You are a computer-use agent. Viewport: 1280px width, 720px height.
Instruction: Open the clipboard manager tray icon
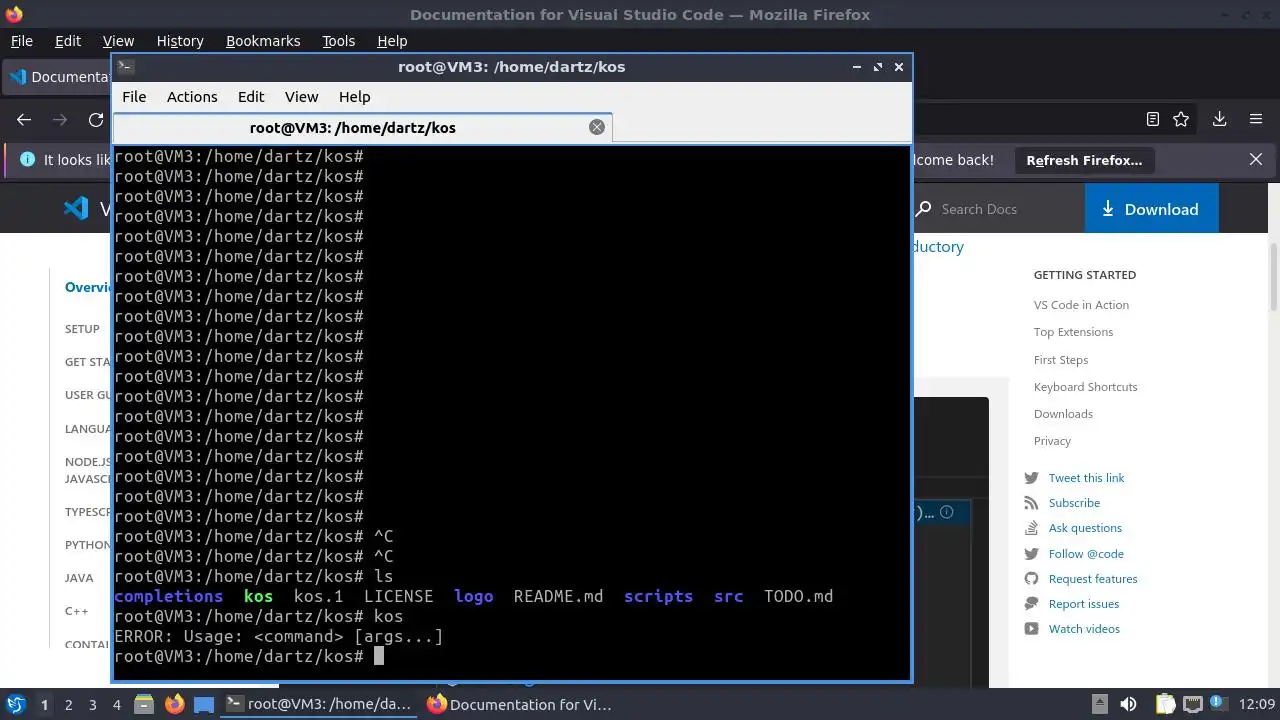pyautogui.click(x=1165, y=704)
